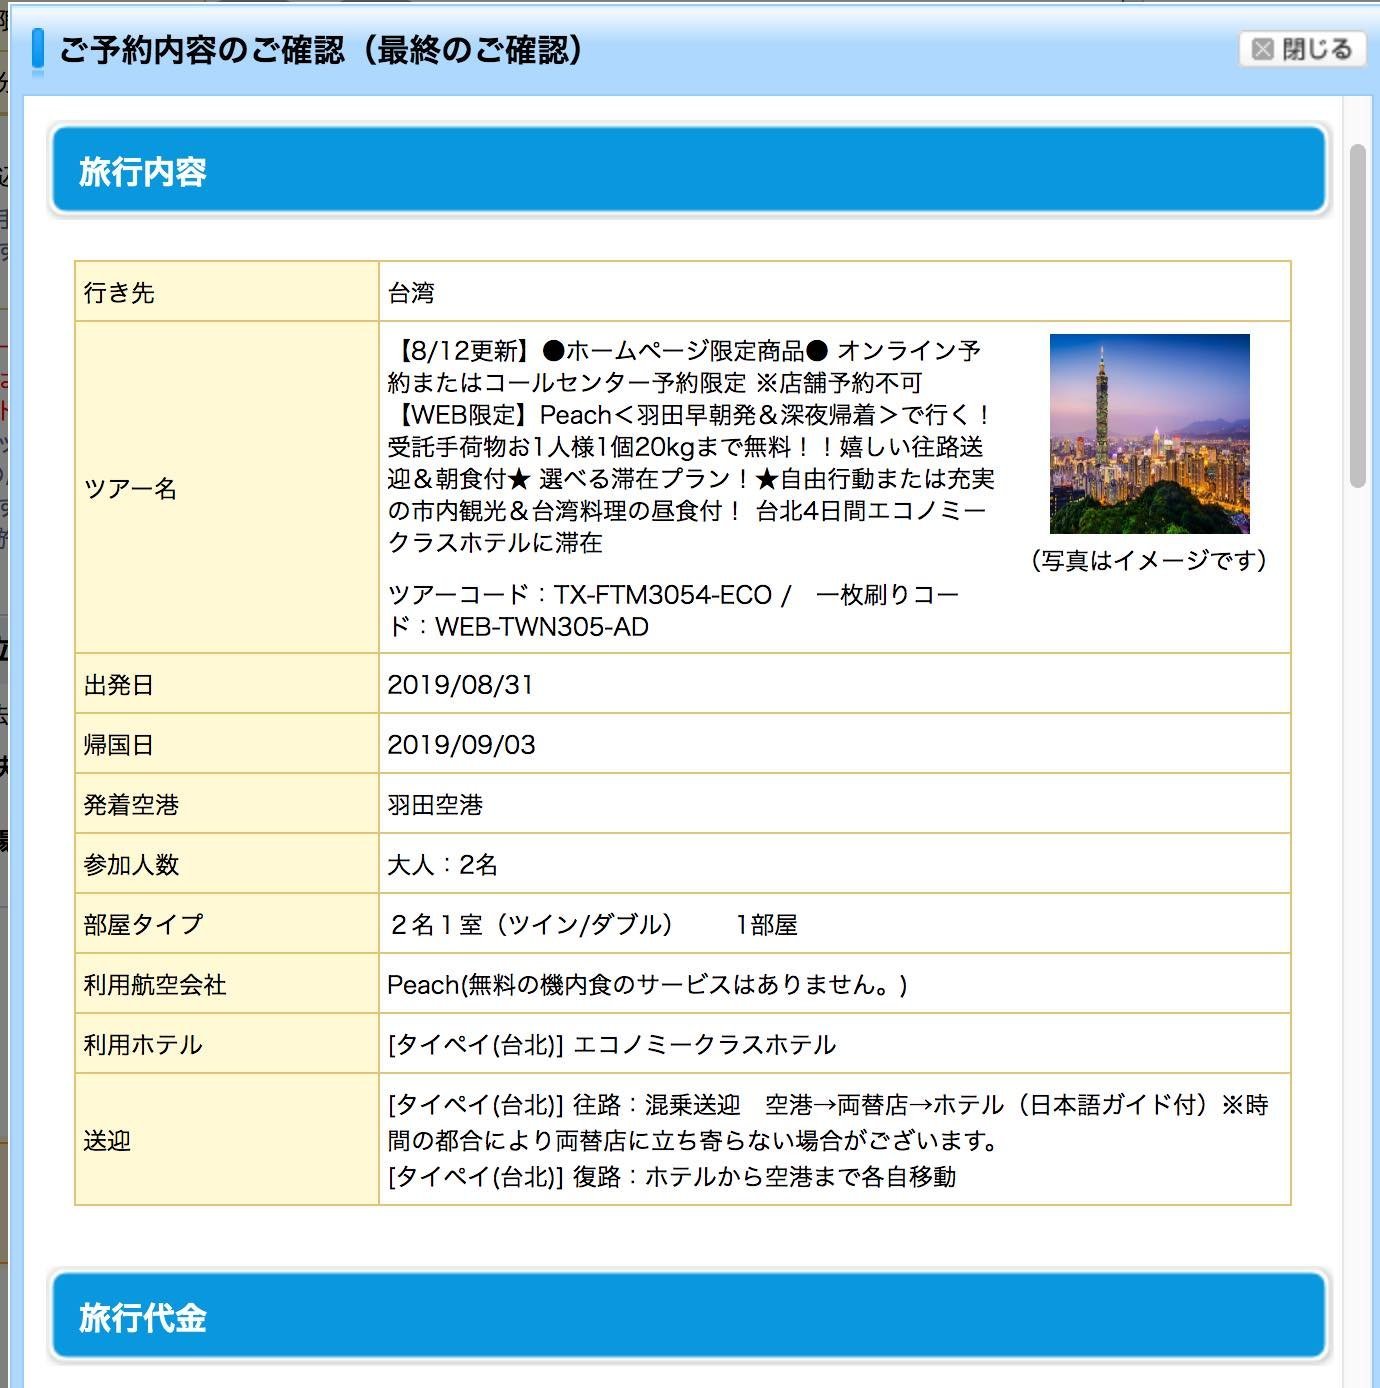This screenshot has height=1388, width=1380.
Task: Click the X icon in 閉じる button
Action: point(1263,49)
